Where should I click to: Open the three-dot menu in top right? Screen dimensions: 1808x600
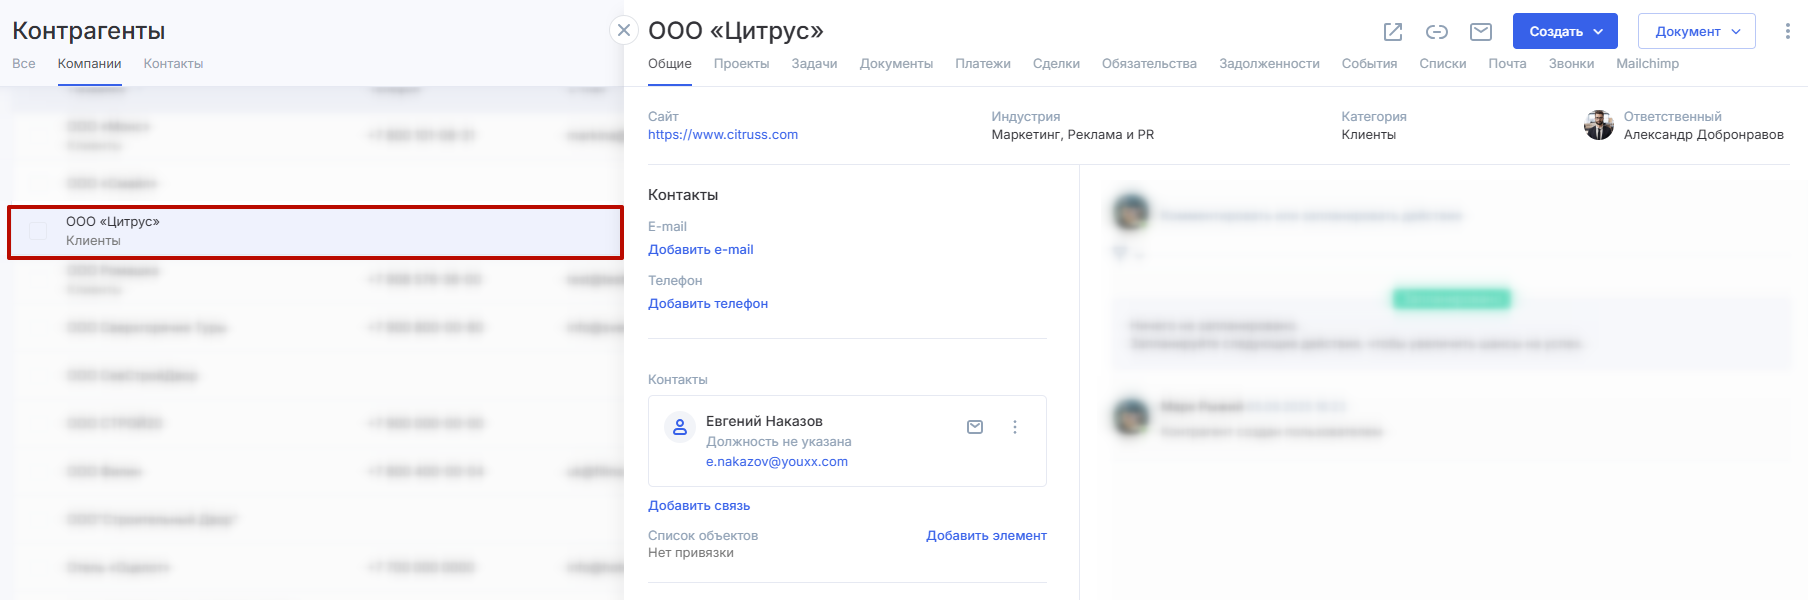tap(1787, 31)
